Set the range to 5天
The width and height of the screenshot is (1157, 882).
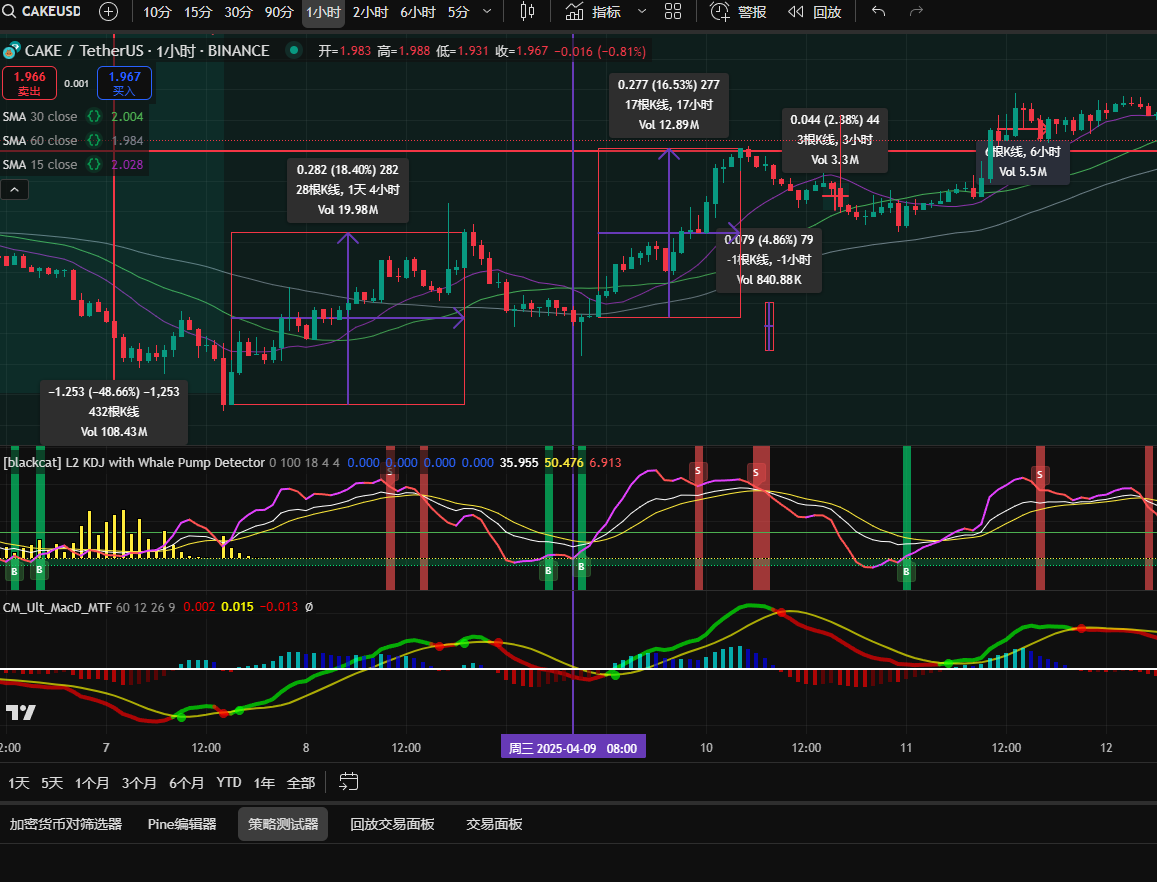[52, 782]
